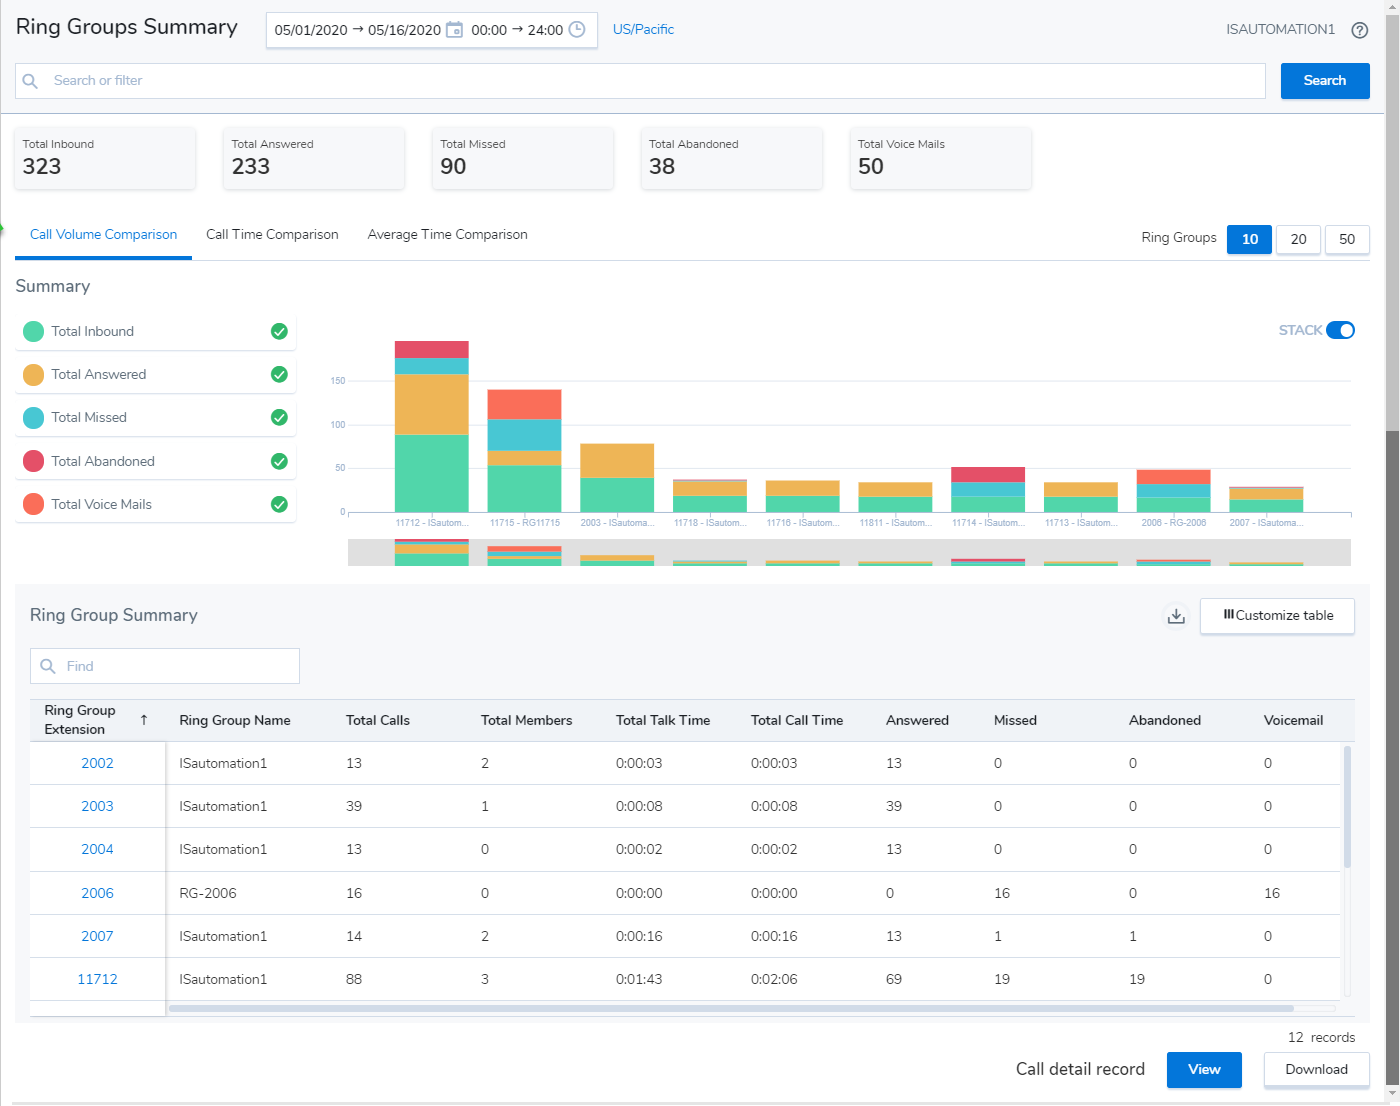
Task: Click the columns icon on Customize table
Action: coord(1228,616)
